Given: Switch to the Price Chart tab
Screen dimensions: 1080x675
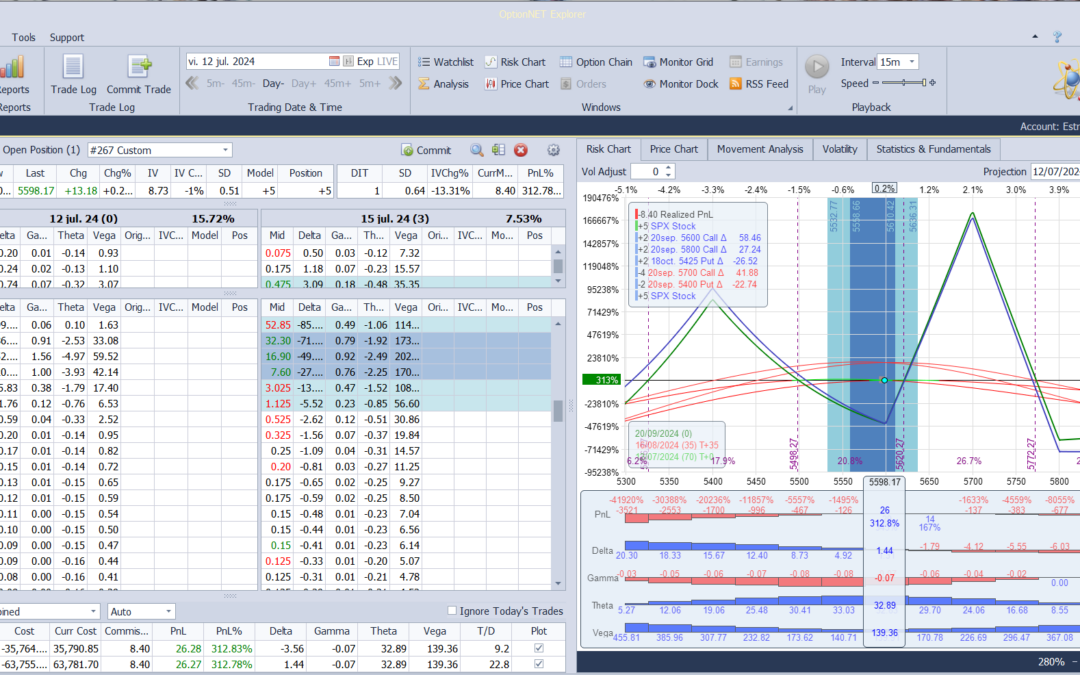Looking at the screenshot, I should [x=674, y=149].
